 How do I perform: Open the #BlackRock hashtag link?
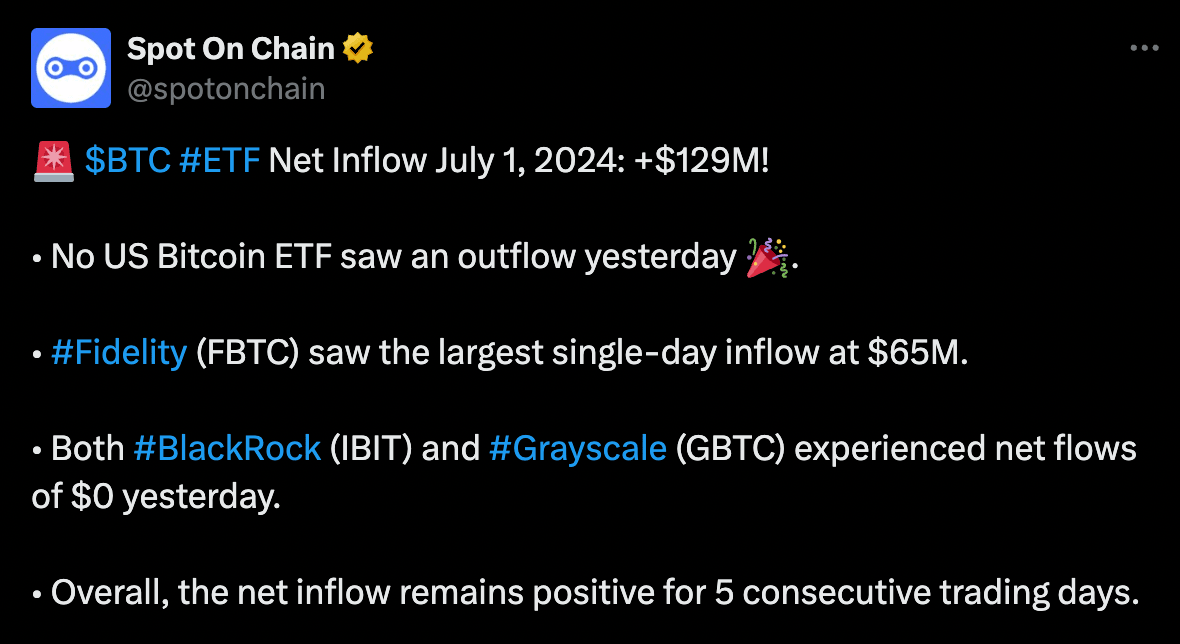[226, 448]
